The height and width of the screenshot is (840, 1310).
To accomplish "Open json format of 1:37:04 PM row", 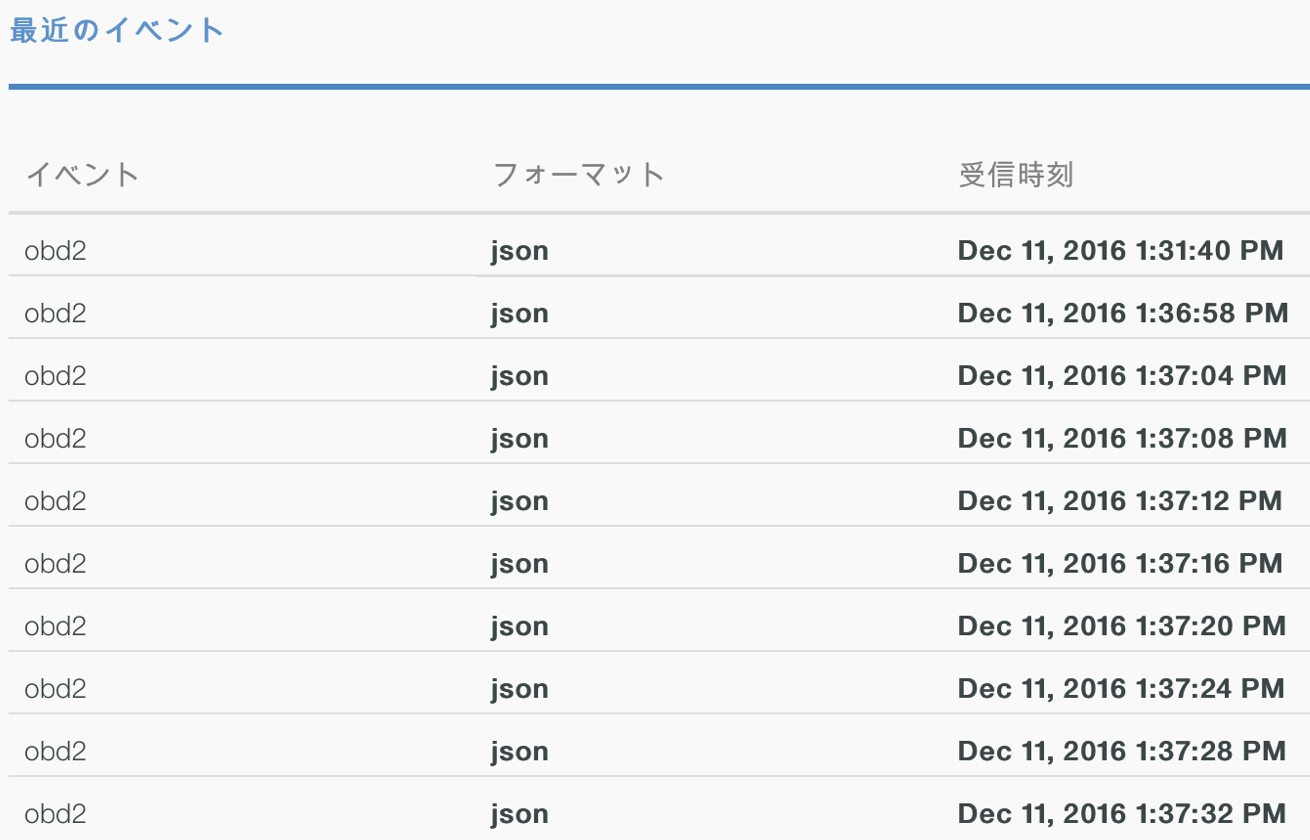I will [x=519, y=378].
